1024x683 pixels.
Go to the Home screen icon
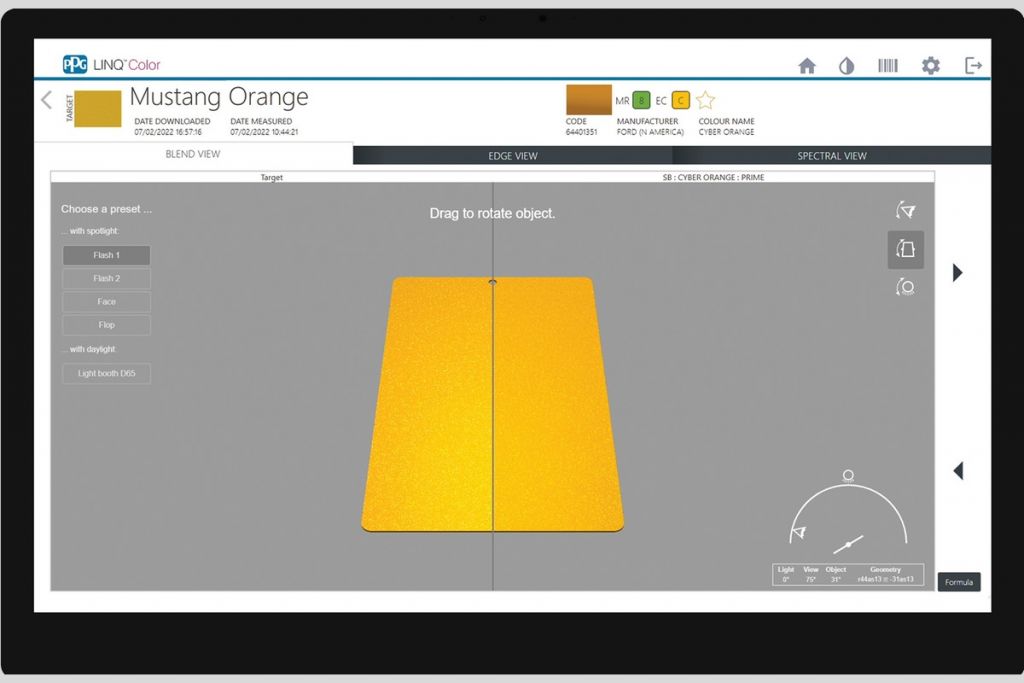tap(807, 66)
